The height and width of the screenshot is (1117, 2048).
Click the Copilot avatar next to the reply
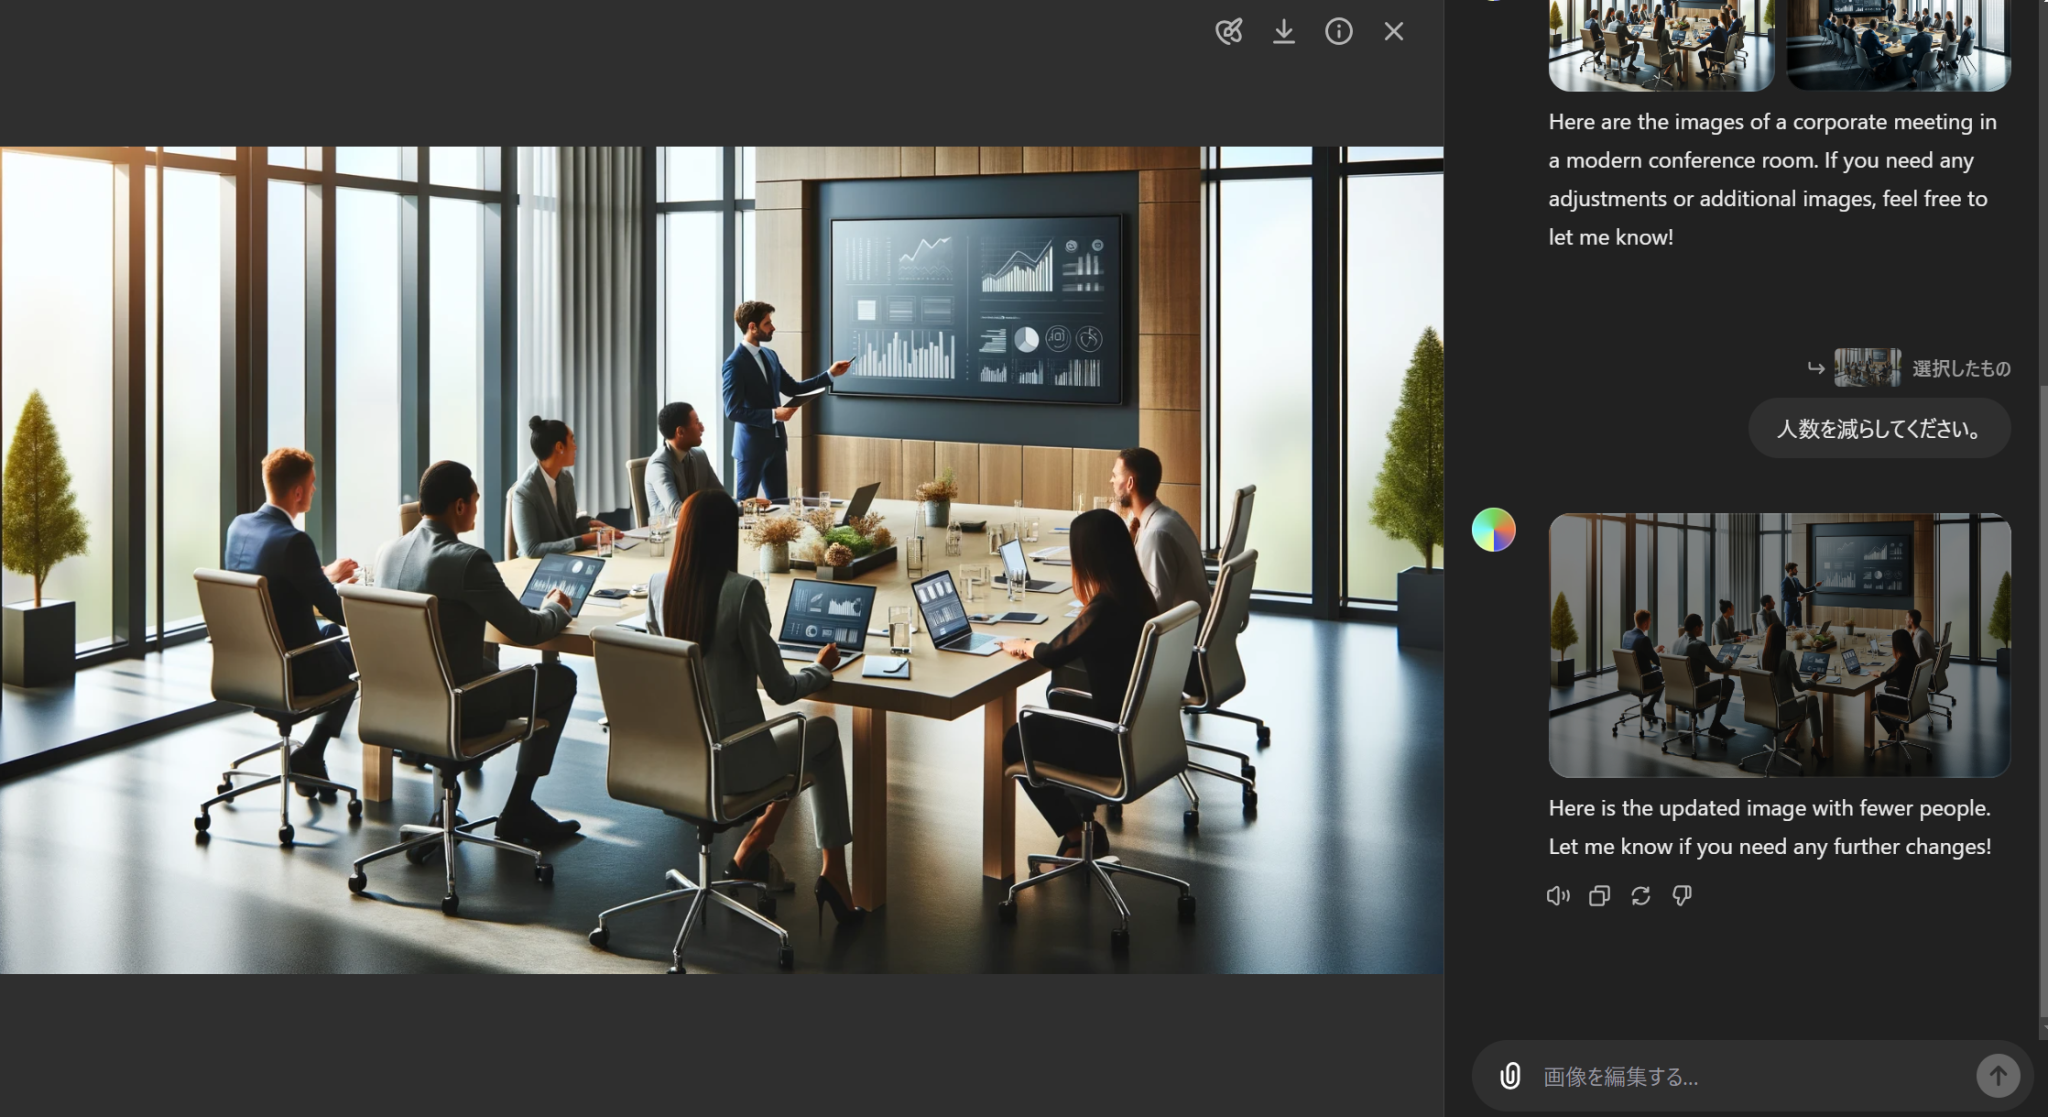tap(1495, 529)
